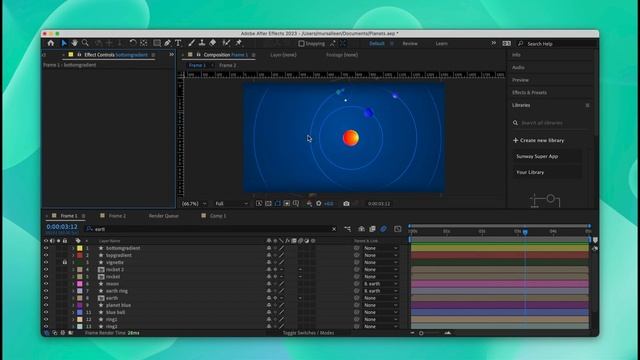Screen dimensions: 640x360
Task: Open the parent dropdown for earth ring
Action: [380, 291]
